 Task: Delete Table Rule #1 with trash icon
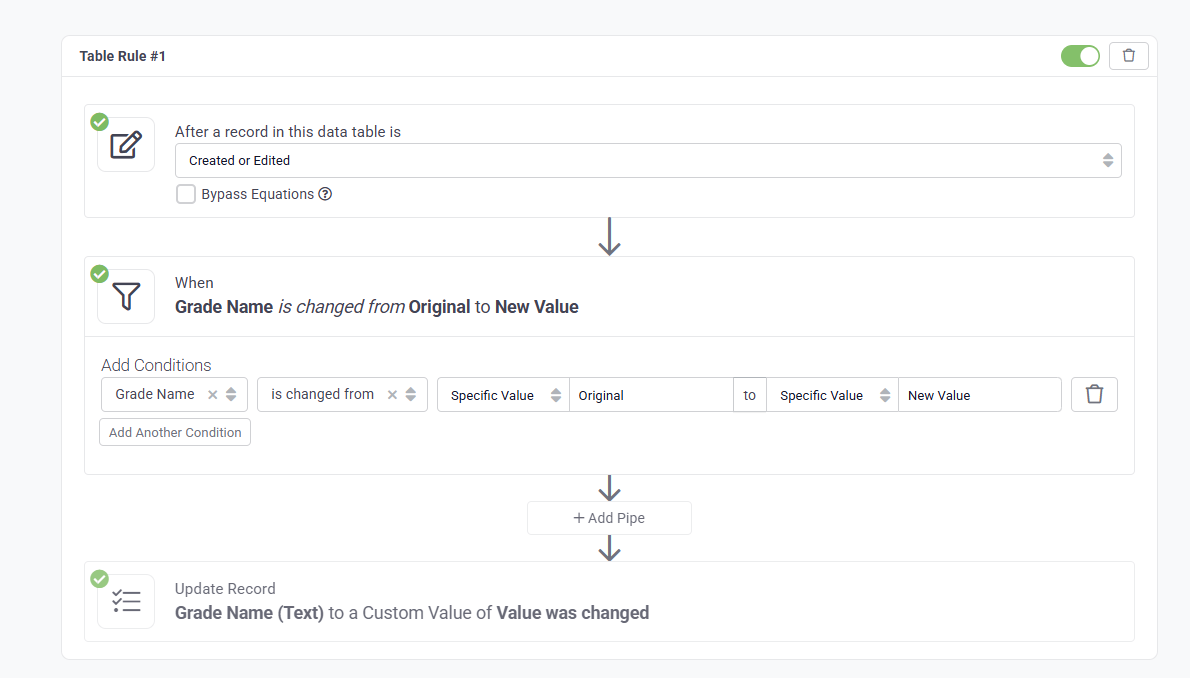coord(1128,56)
